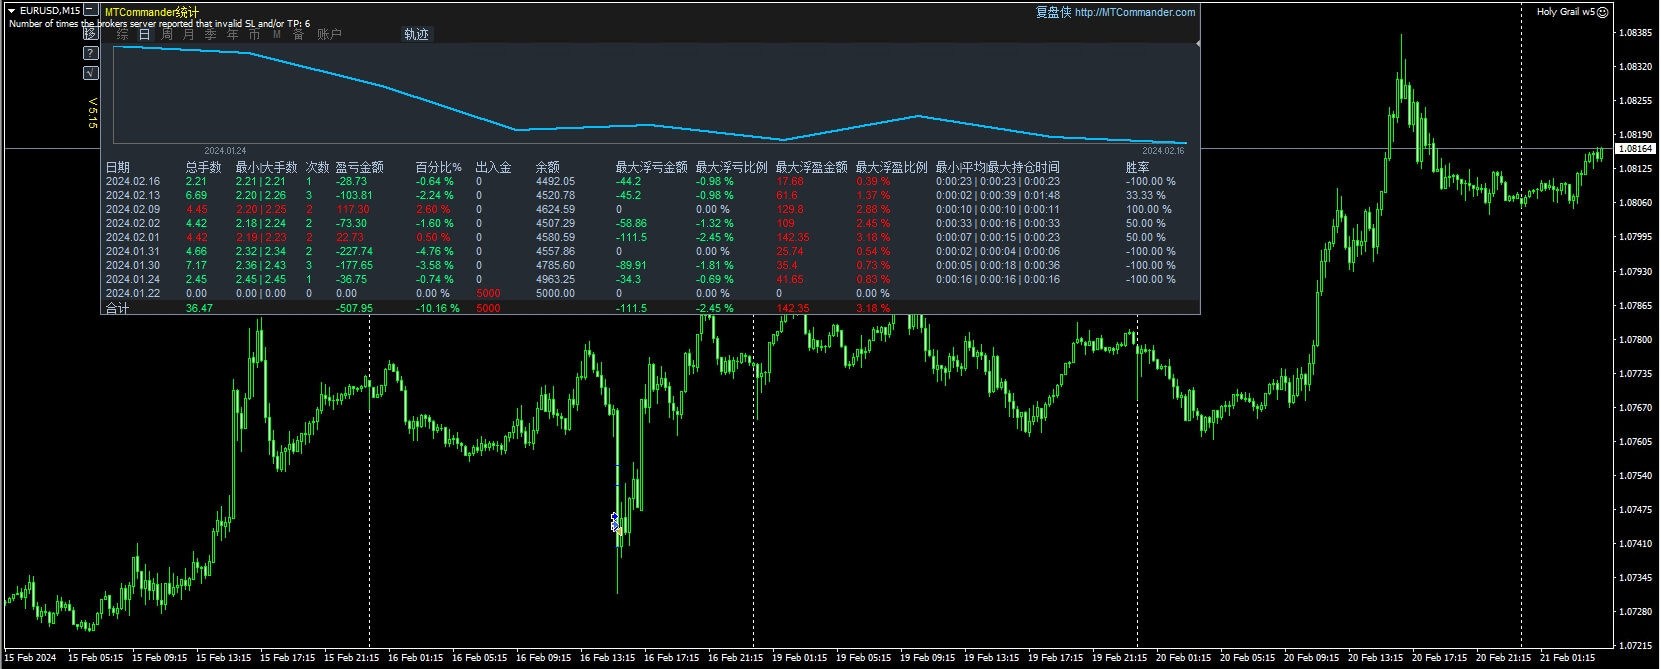
Task: Click the 复盘侠 label text
Action: [1052, 12]
